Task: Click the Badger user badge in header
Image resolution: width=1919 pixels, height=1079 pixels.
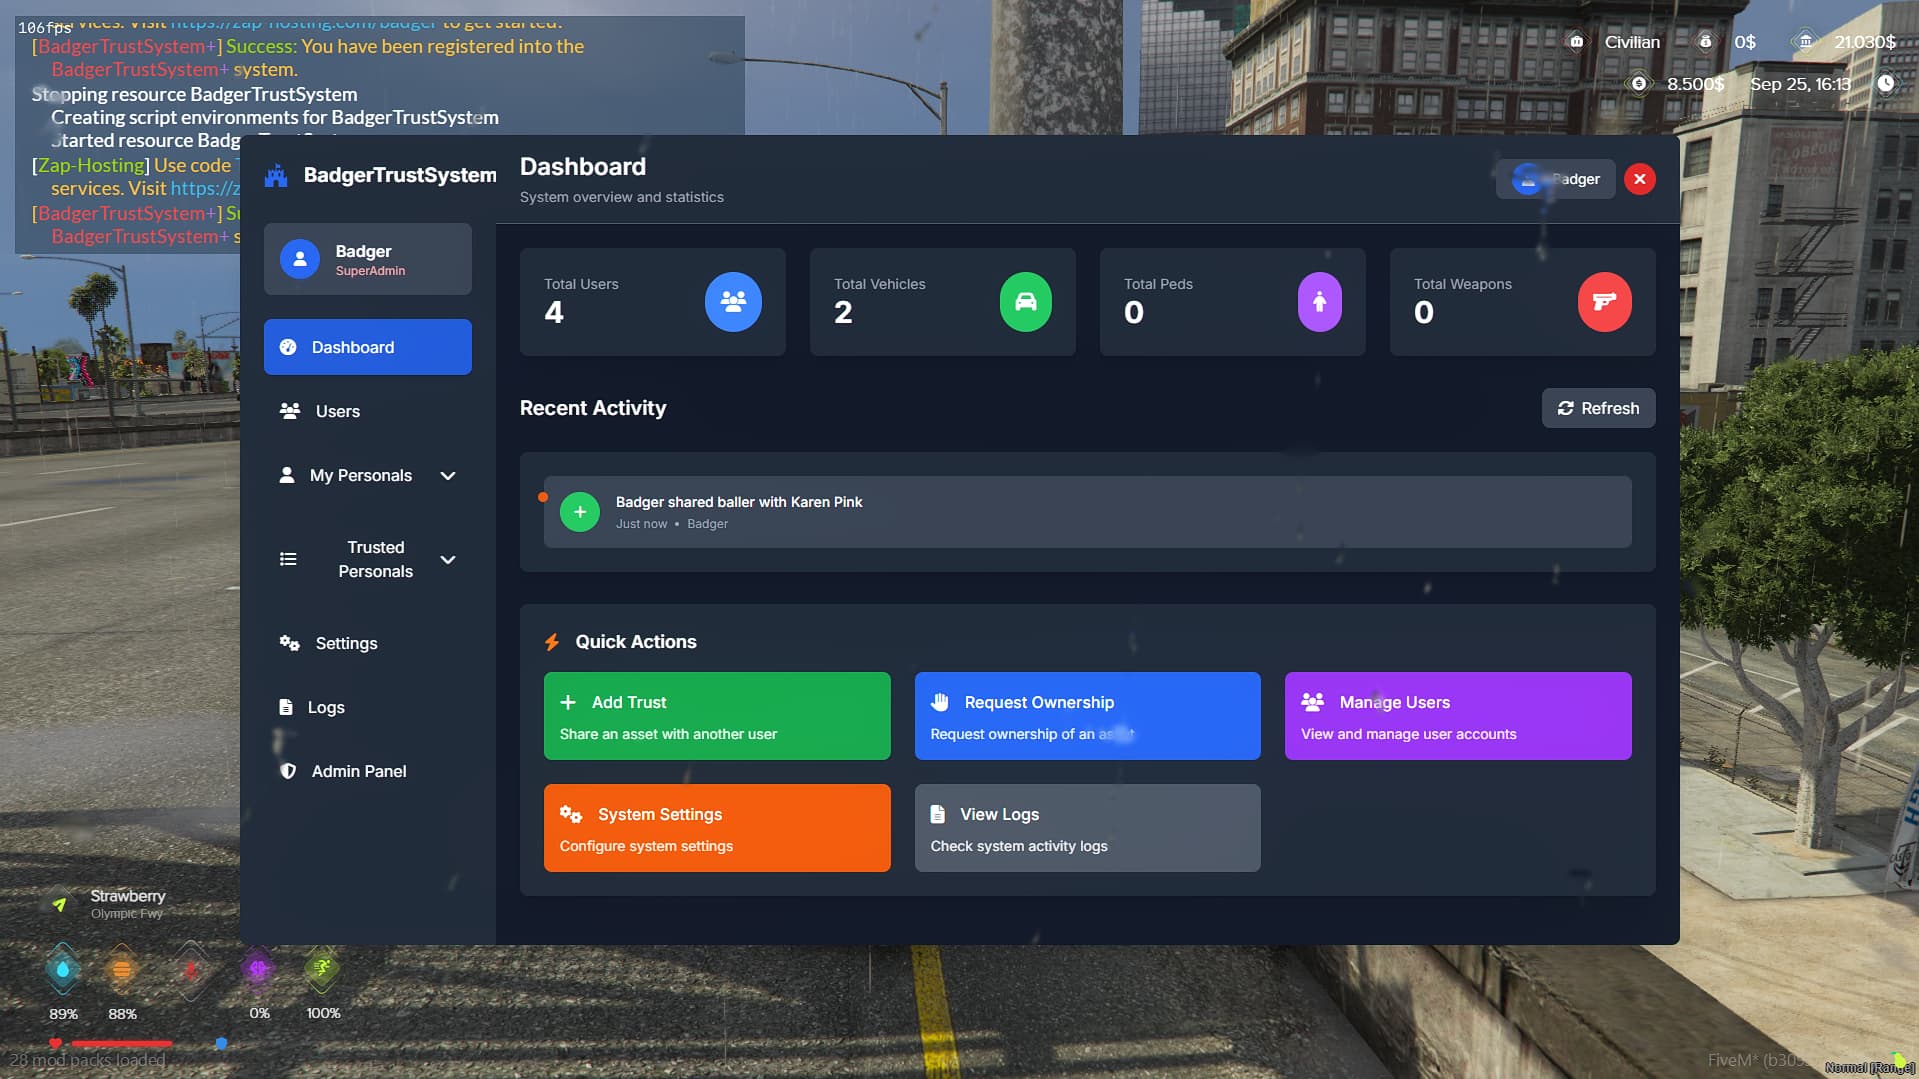Action: coord(1555,179)
